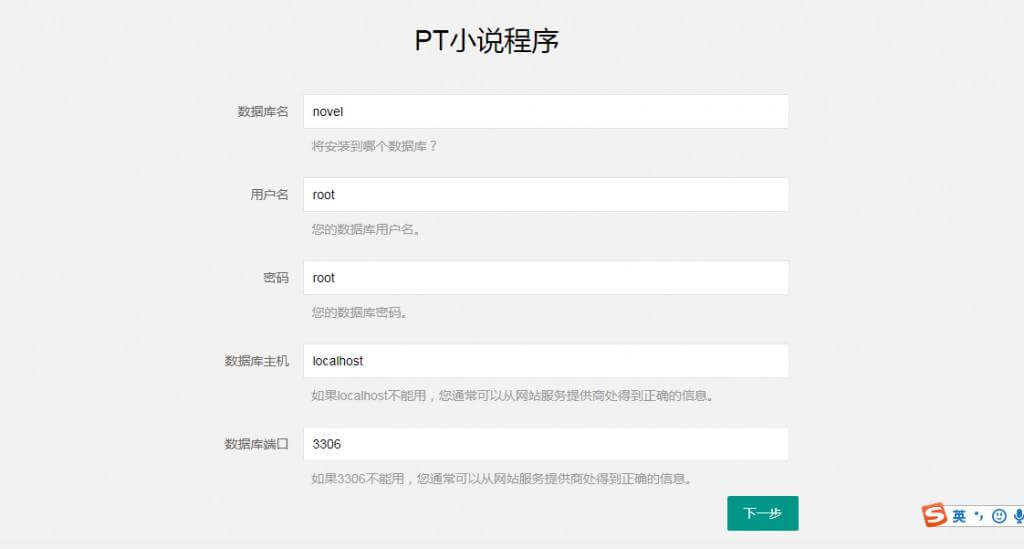Click the hint 您的数据库用户名。
Image resolution: width=1024 pixels, height=549 pixels.
tap(366, 229)
